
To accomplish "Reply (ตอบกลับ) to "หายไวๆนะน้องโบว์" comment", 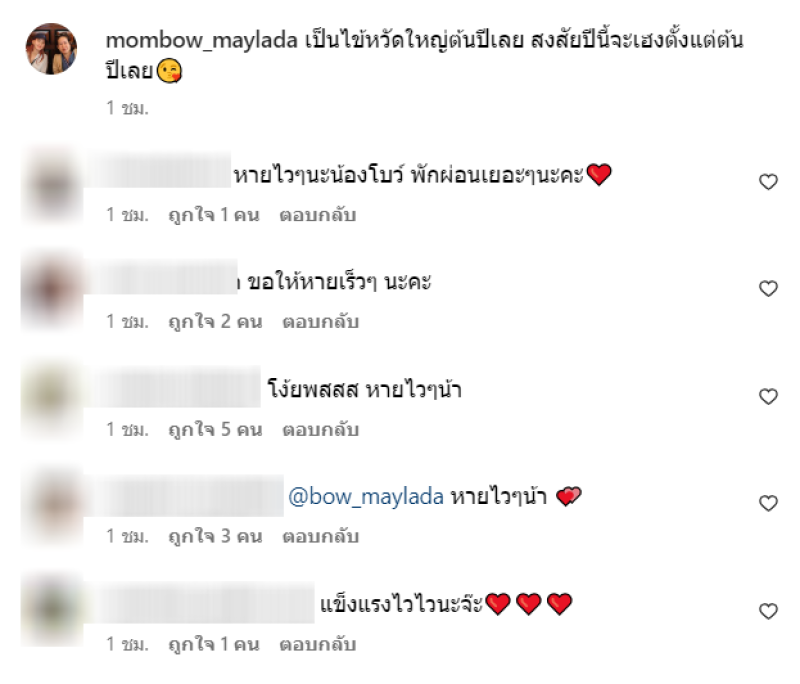I will click(x=317, y=215).
